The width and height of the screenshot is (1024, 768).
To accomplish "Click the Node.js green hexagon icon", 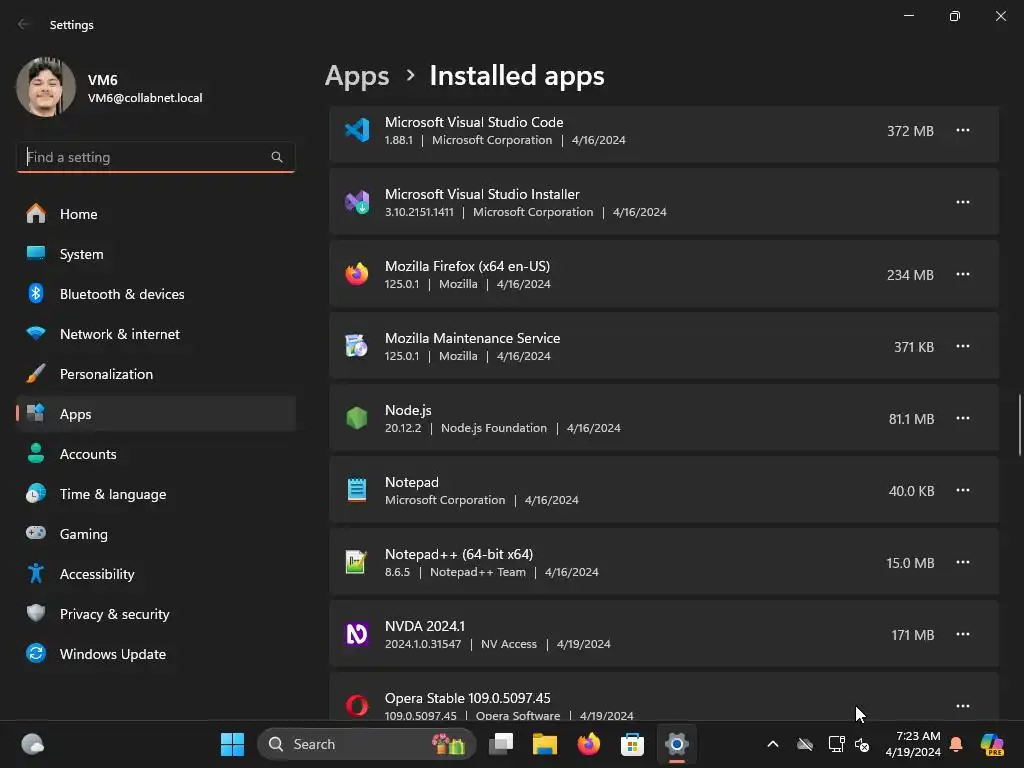I will tap(357, 418).
